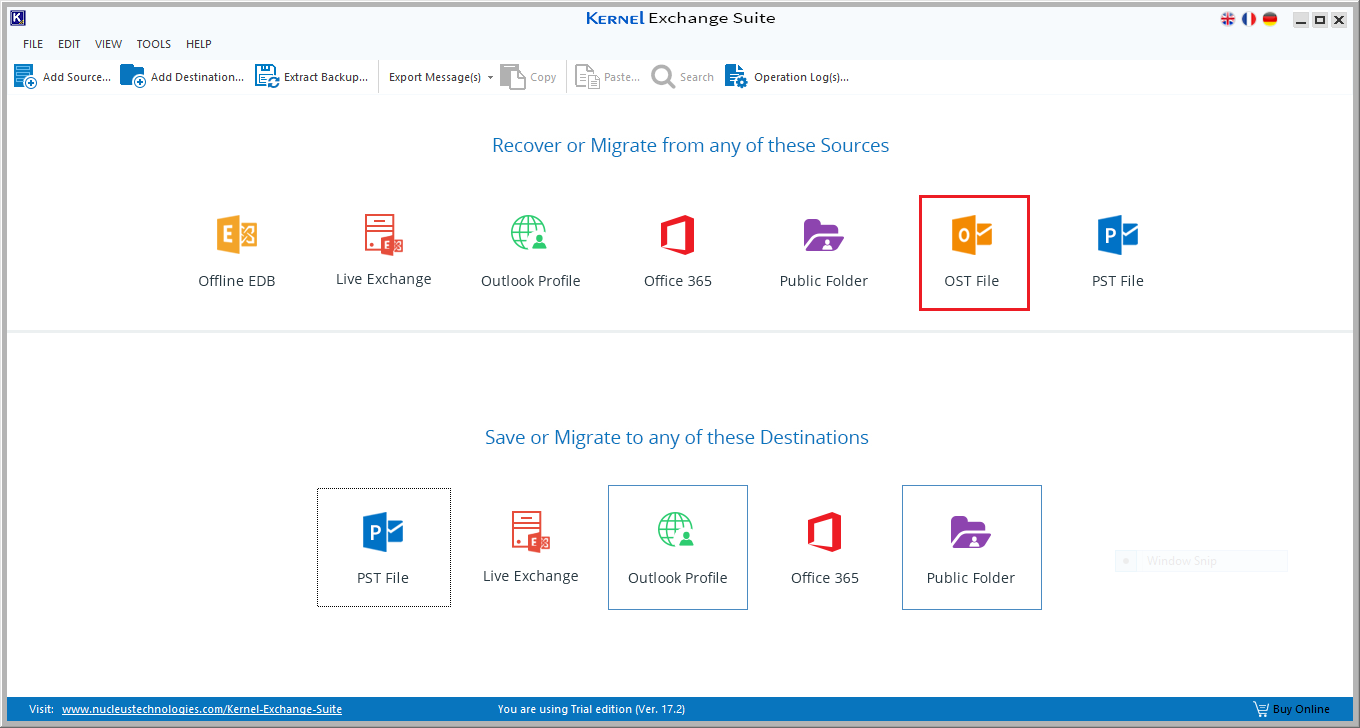Click Add Destination toolbar button

(182, 77)
